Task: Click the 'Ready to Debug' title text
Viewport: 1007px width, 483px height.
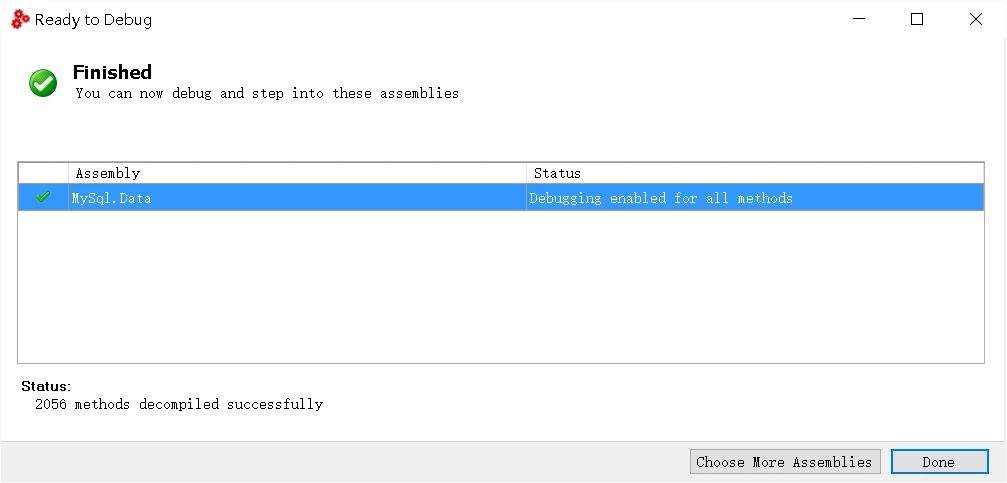Action: tap(93, 20)
